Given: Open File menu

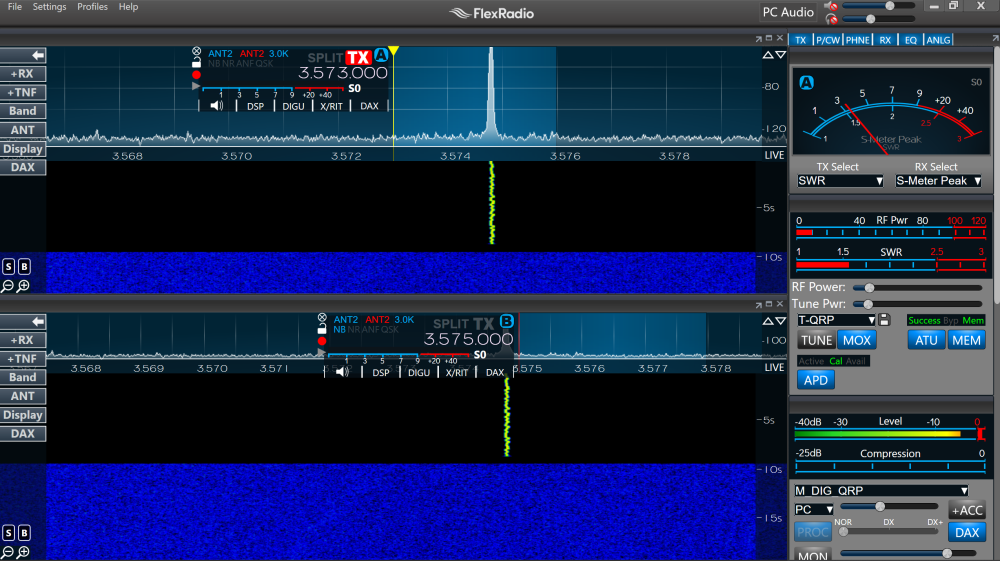Looking at the screenshot, I should 15,7.
